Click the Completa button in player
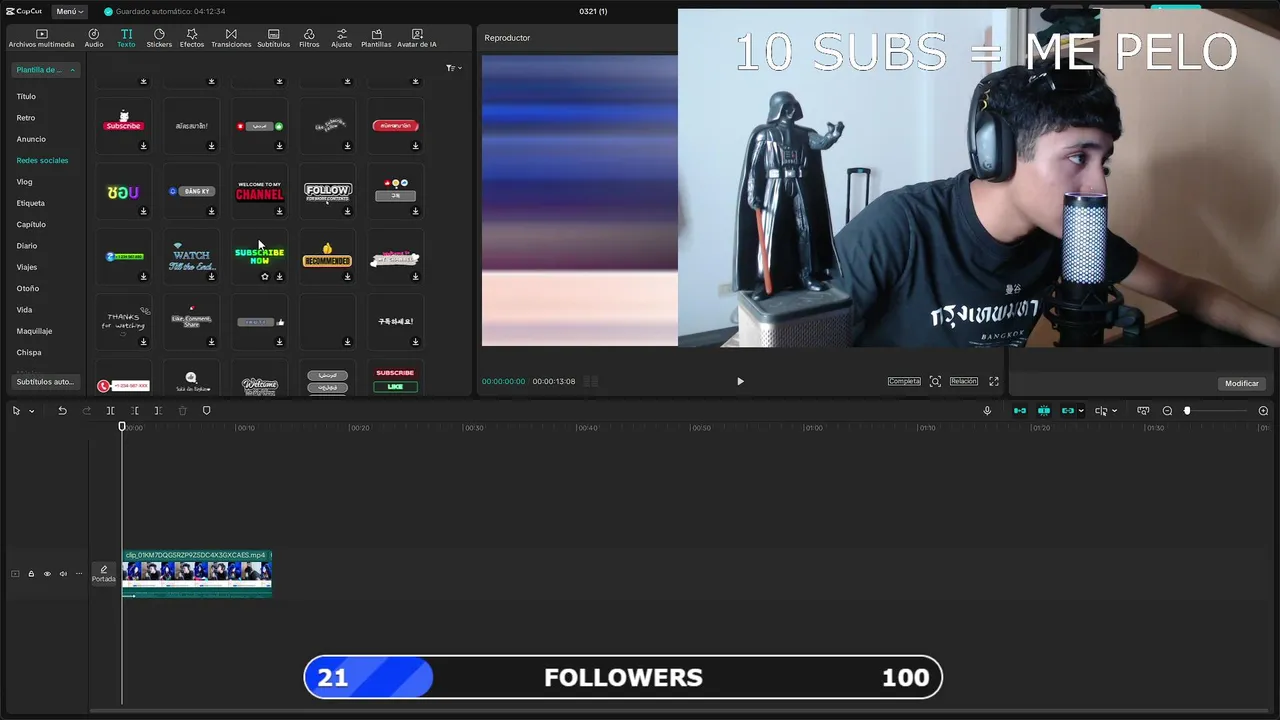 [904, 381]
